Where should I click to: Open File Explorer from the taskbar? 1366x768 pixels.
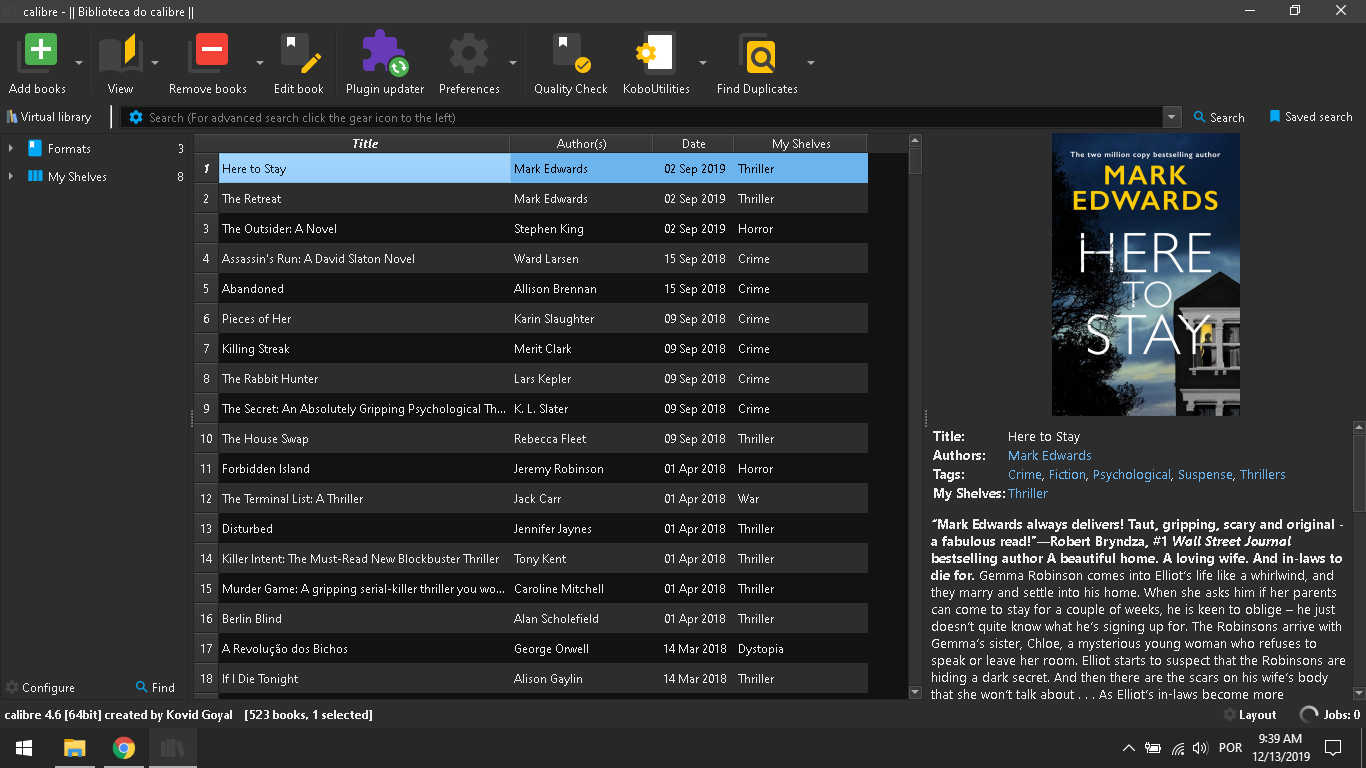coord(74,747)
